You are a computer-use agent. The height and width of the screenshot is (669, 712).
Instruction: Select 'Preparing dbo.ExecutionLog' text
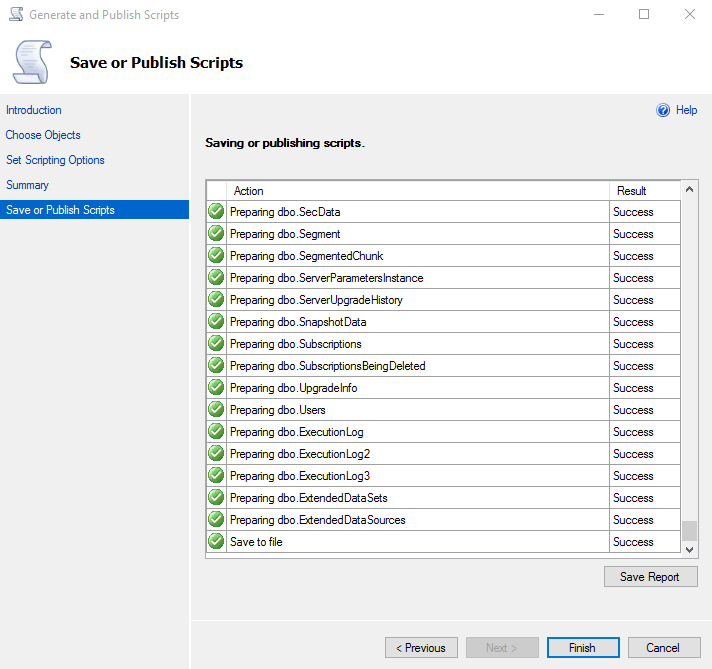[x=297, y=432]
